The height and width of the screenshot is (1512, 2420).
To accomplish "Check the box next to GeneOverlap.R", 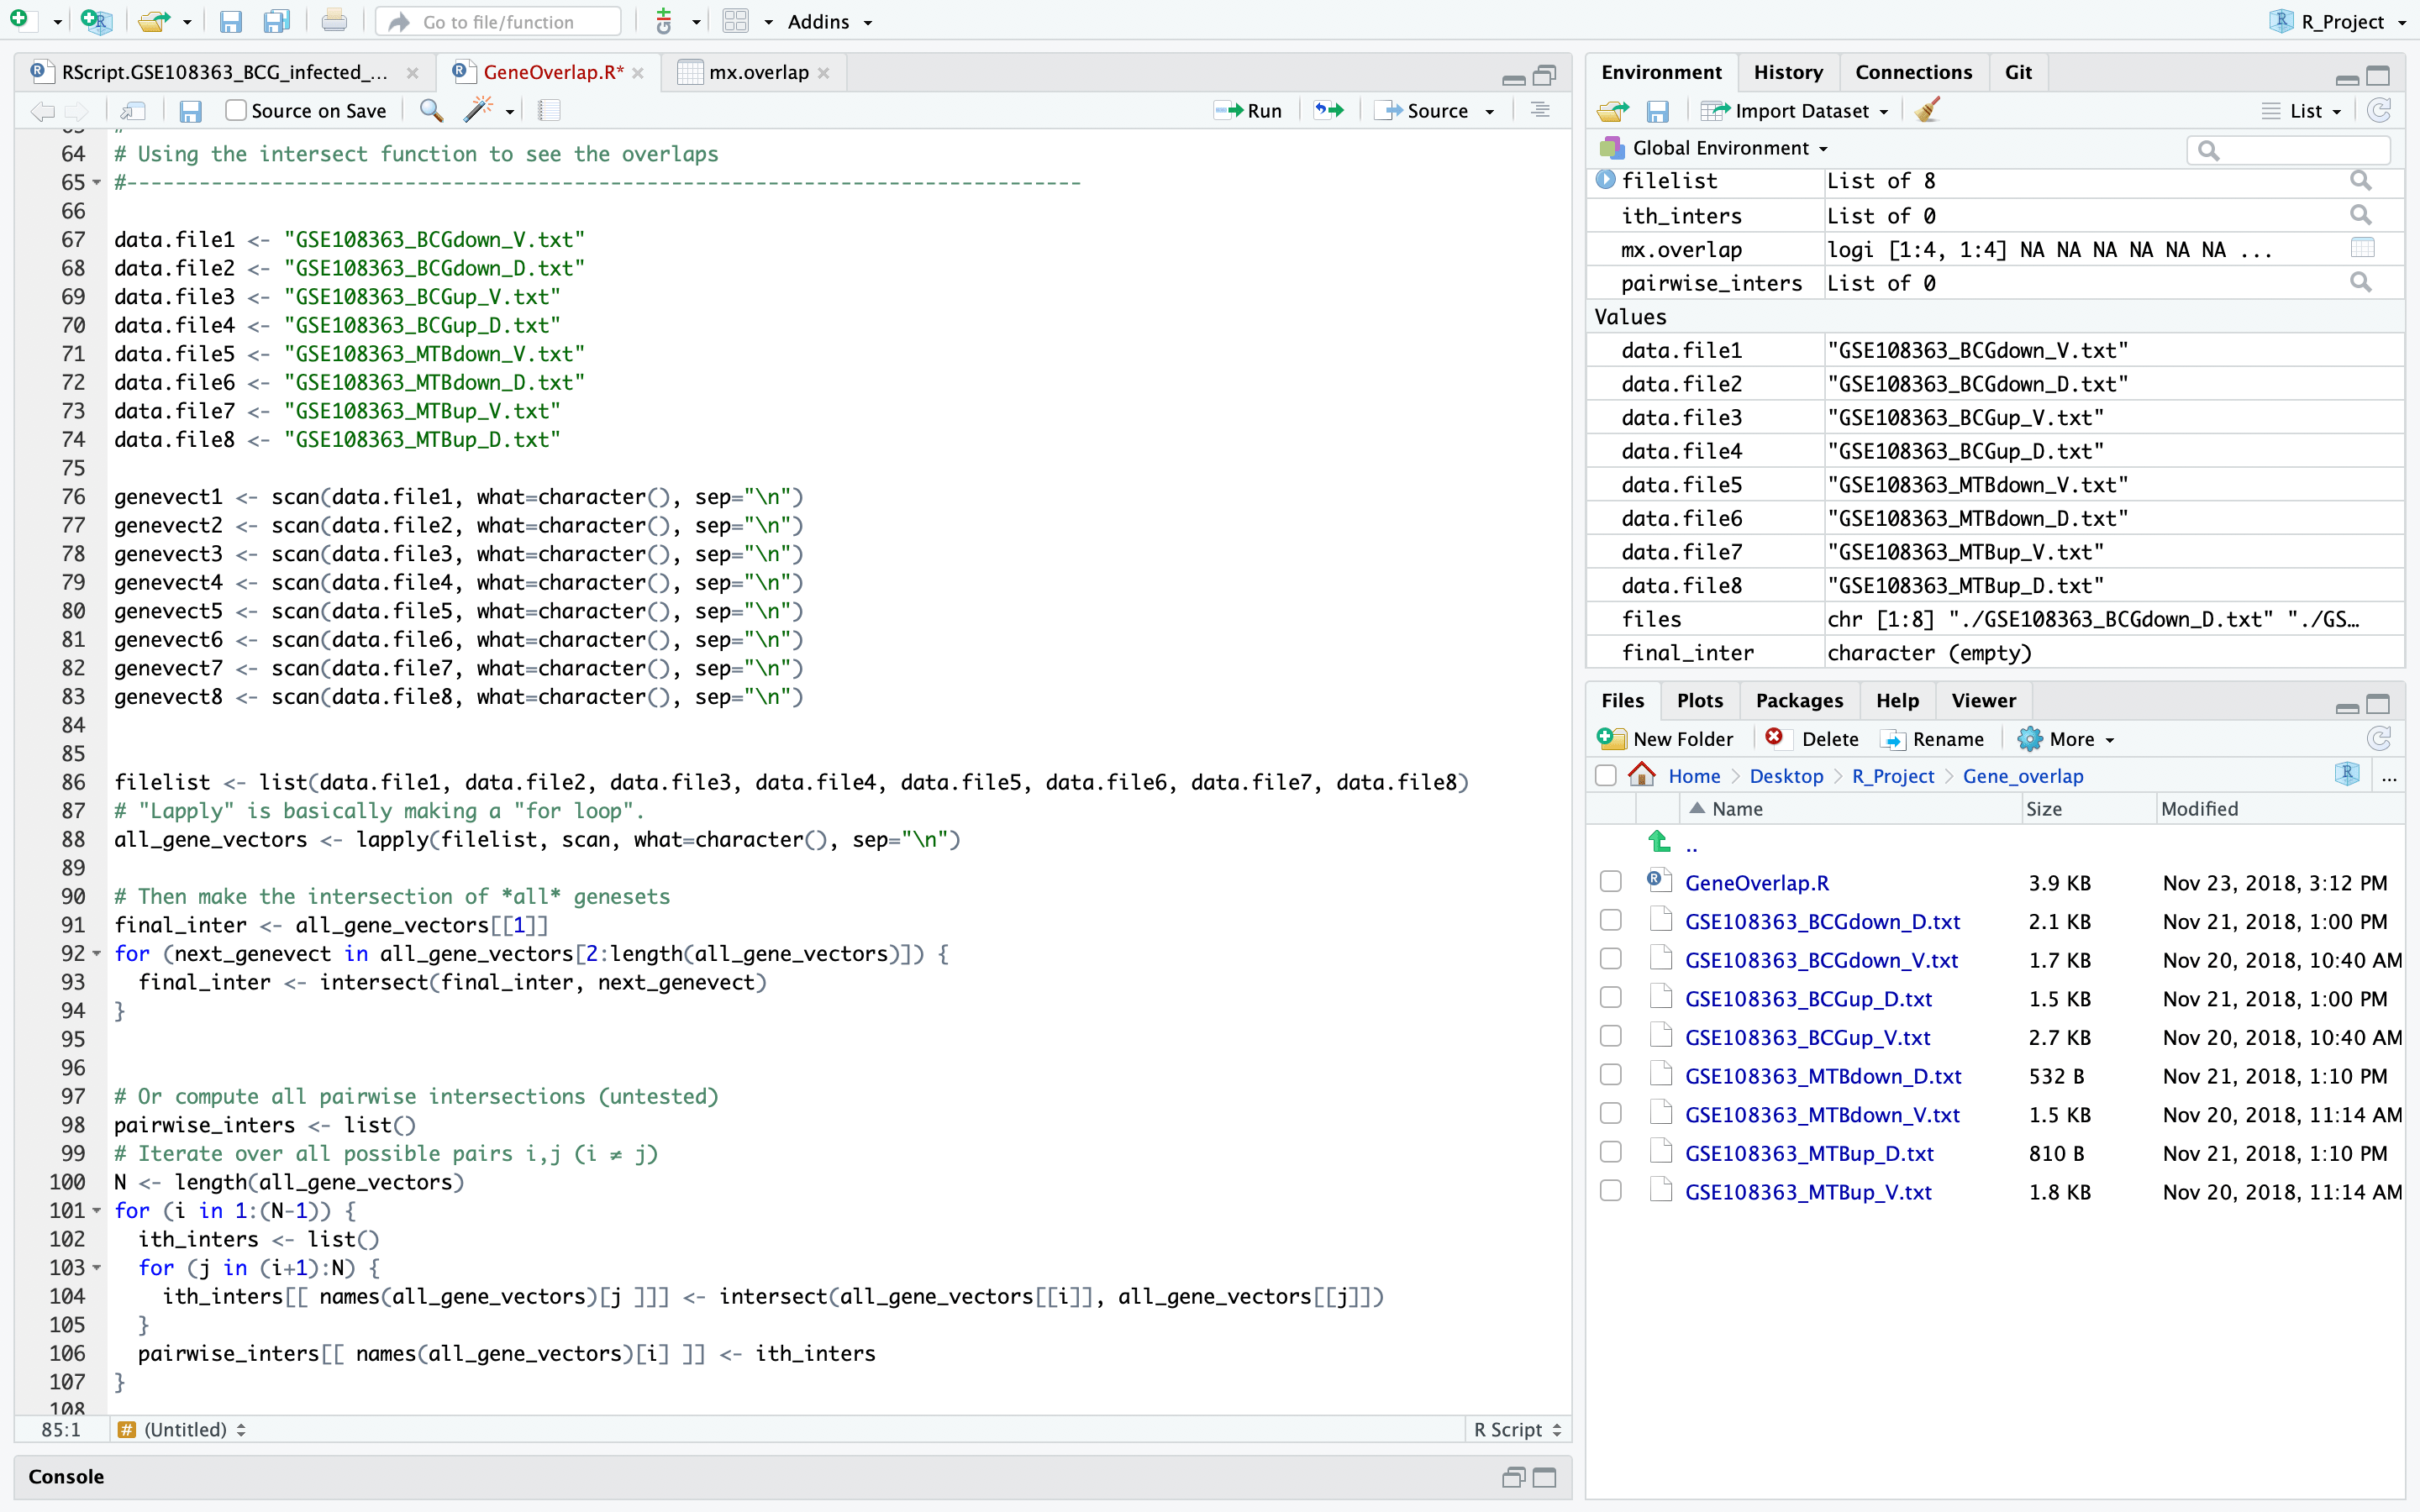I will pyautogui.click(x=1610, y=882).
